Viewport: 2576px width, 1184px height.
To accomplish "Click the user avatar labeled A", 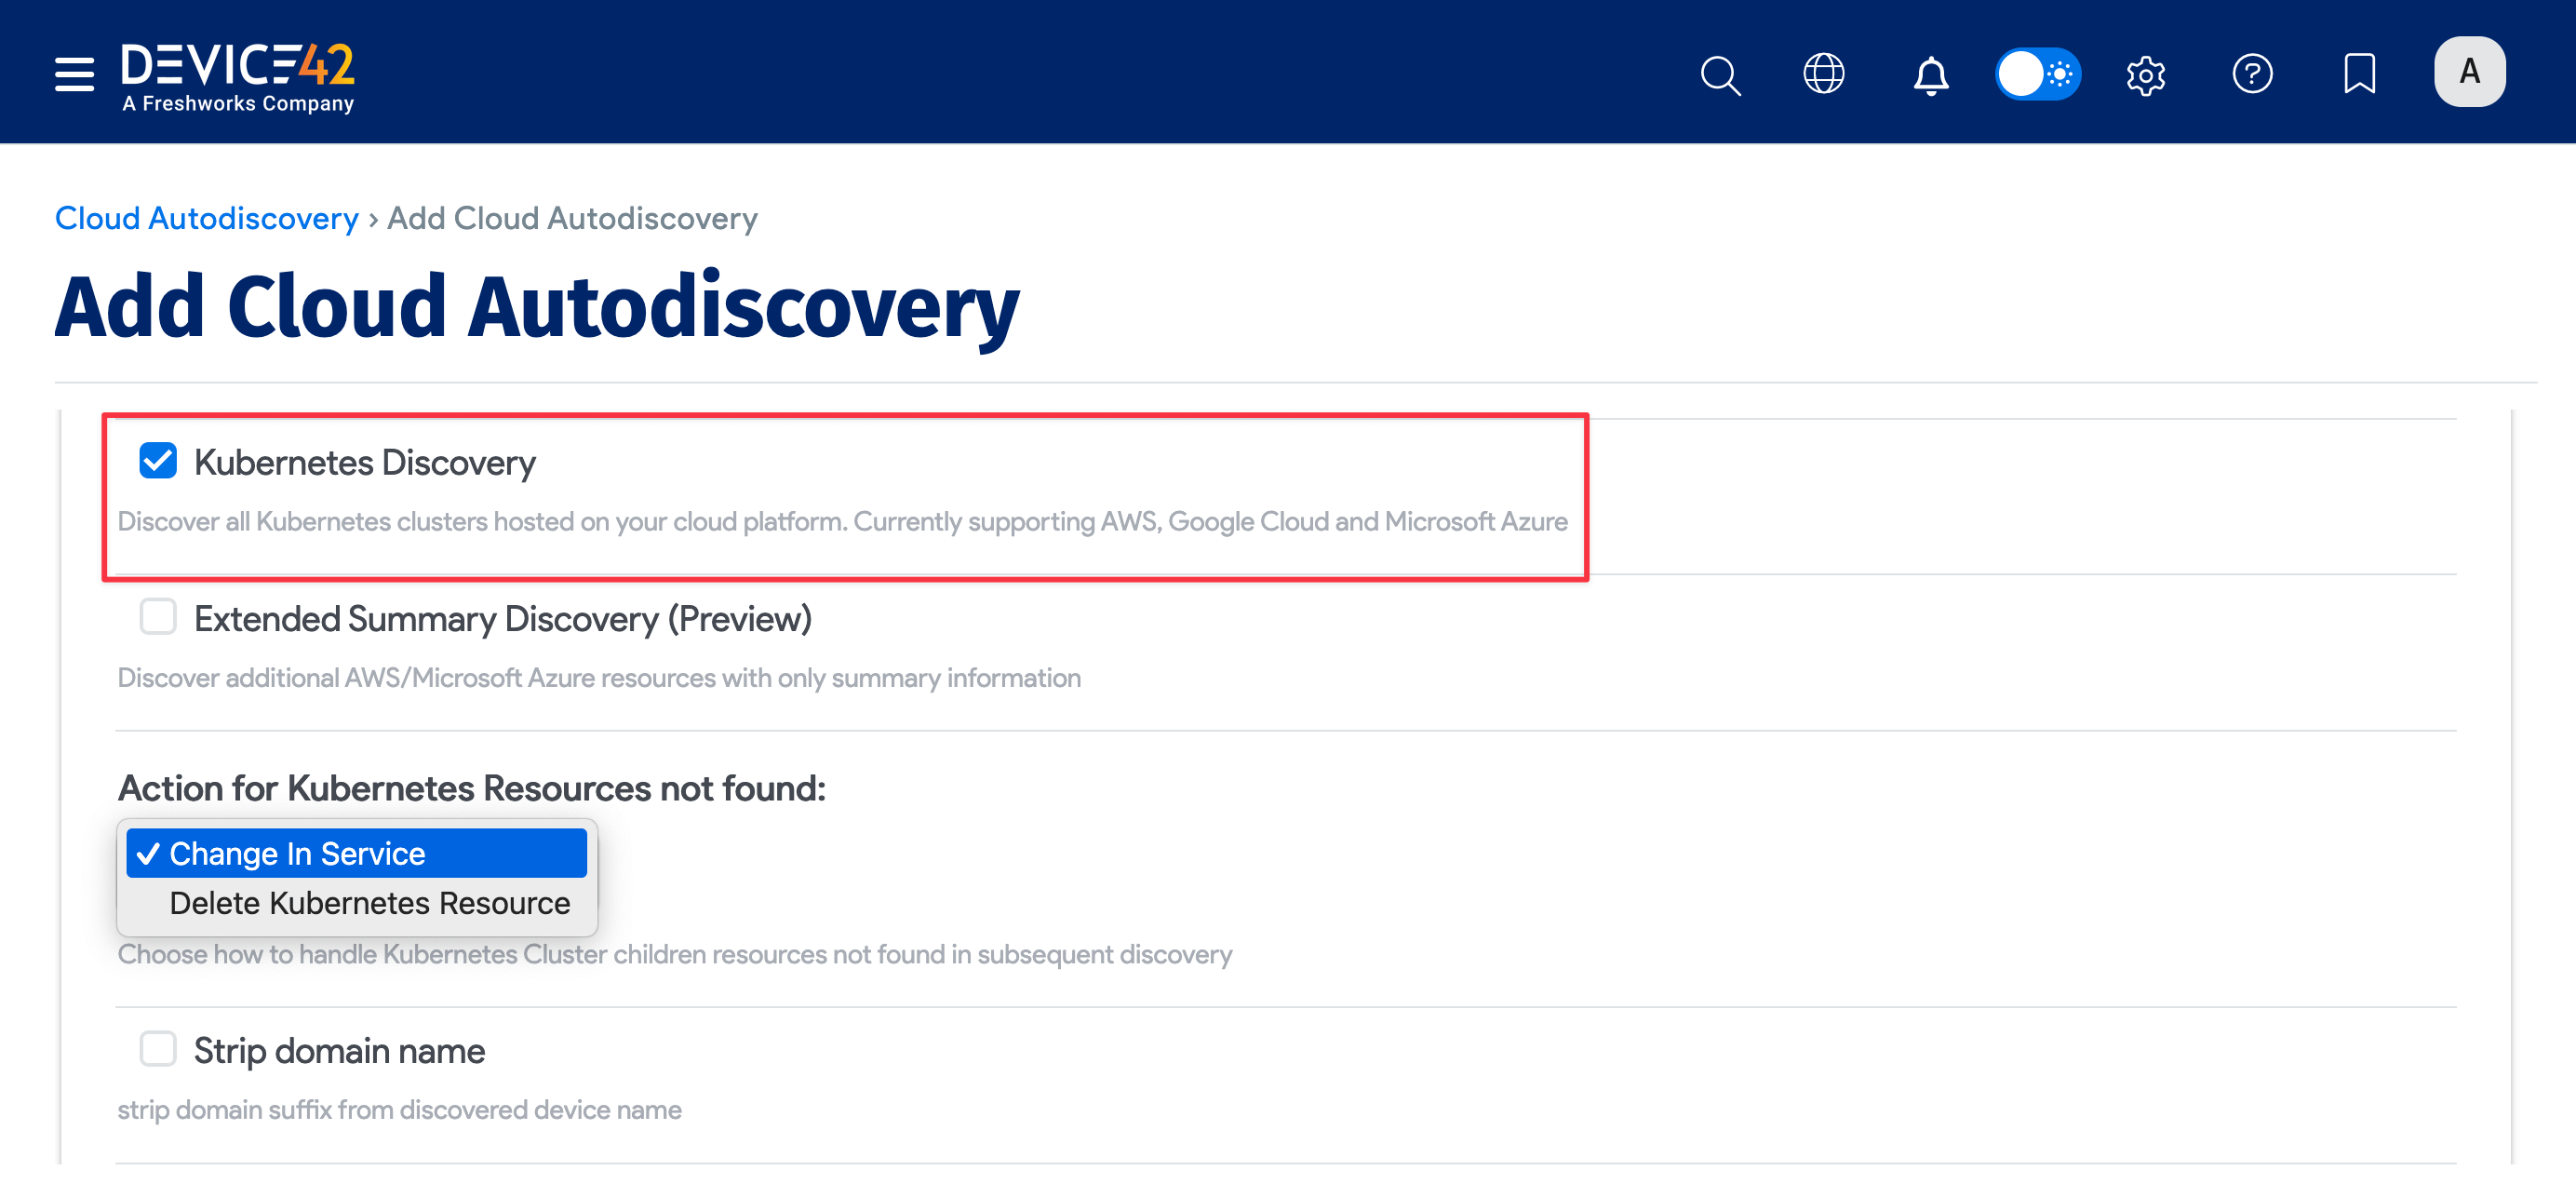I will [x=2469, y=71].
